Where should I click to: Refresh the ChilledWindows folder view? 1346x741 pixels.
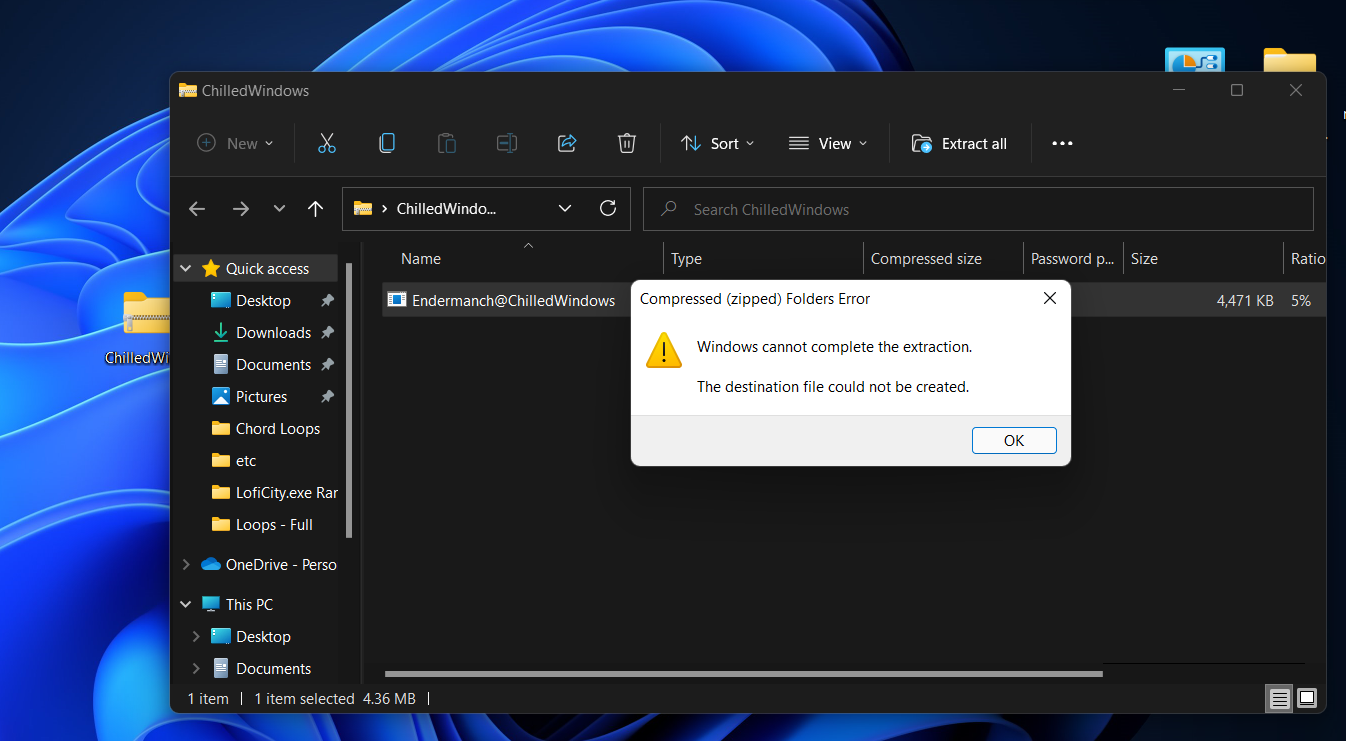(x=608, y=208)
